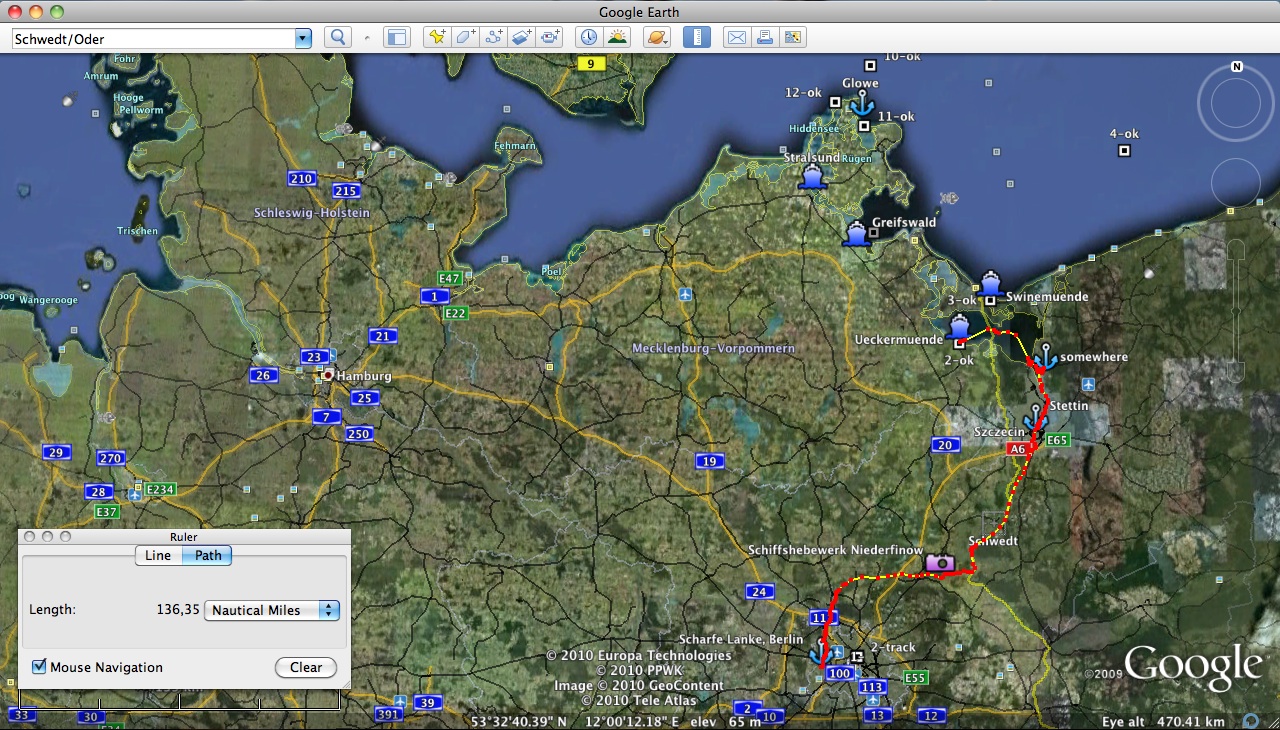Click the Hamburg city marker

click(x=328, y=375)
